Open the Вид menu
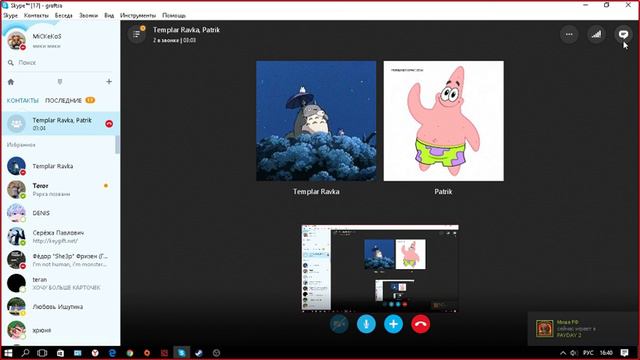Viewport: 640px width, 360px height. coord(109,15)
